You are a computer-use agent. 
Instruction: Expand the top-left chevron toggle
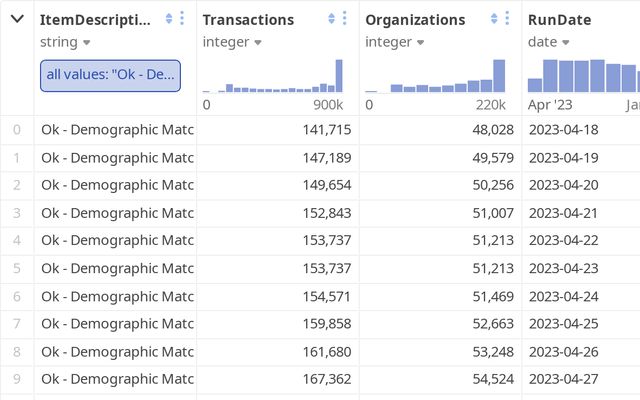tap(17, 19)
